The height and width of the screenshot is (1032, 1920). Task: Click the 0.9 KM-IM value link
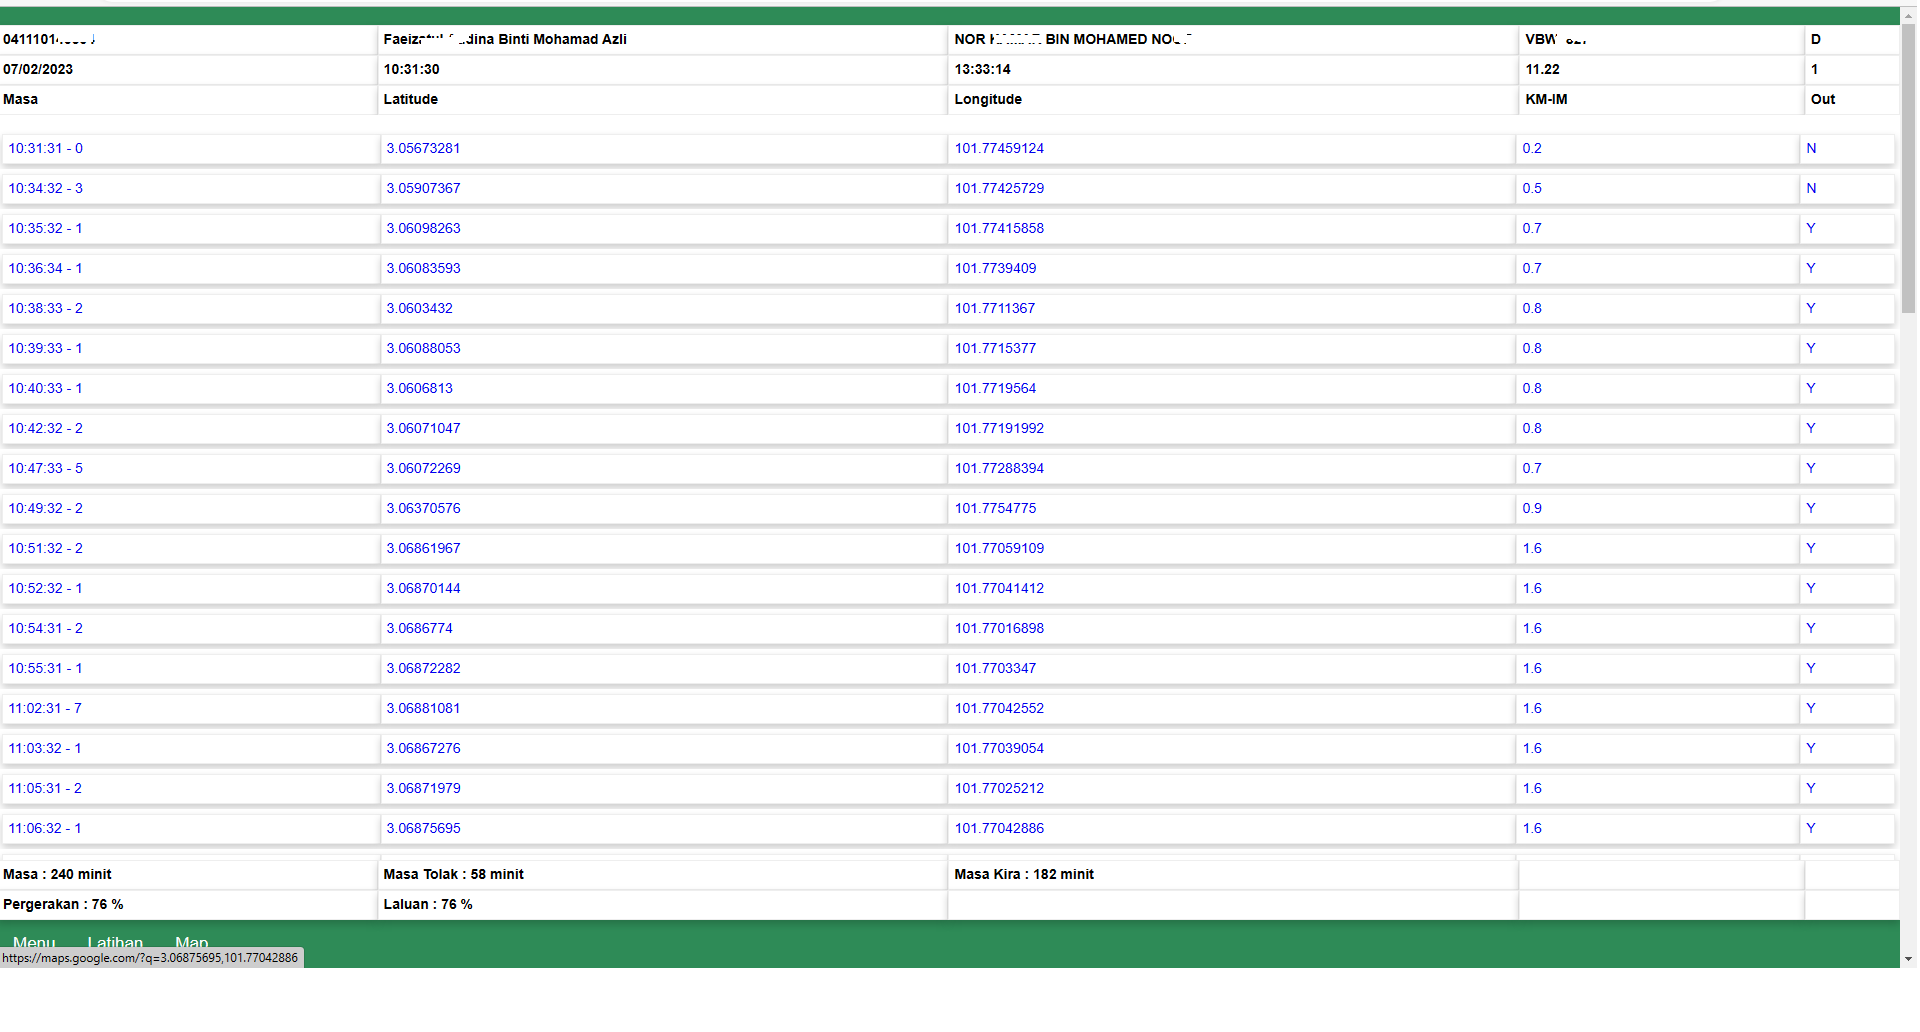[x=1531, y=509]
